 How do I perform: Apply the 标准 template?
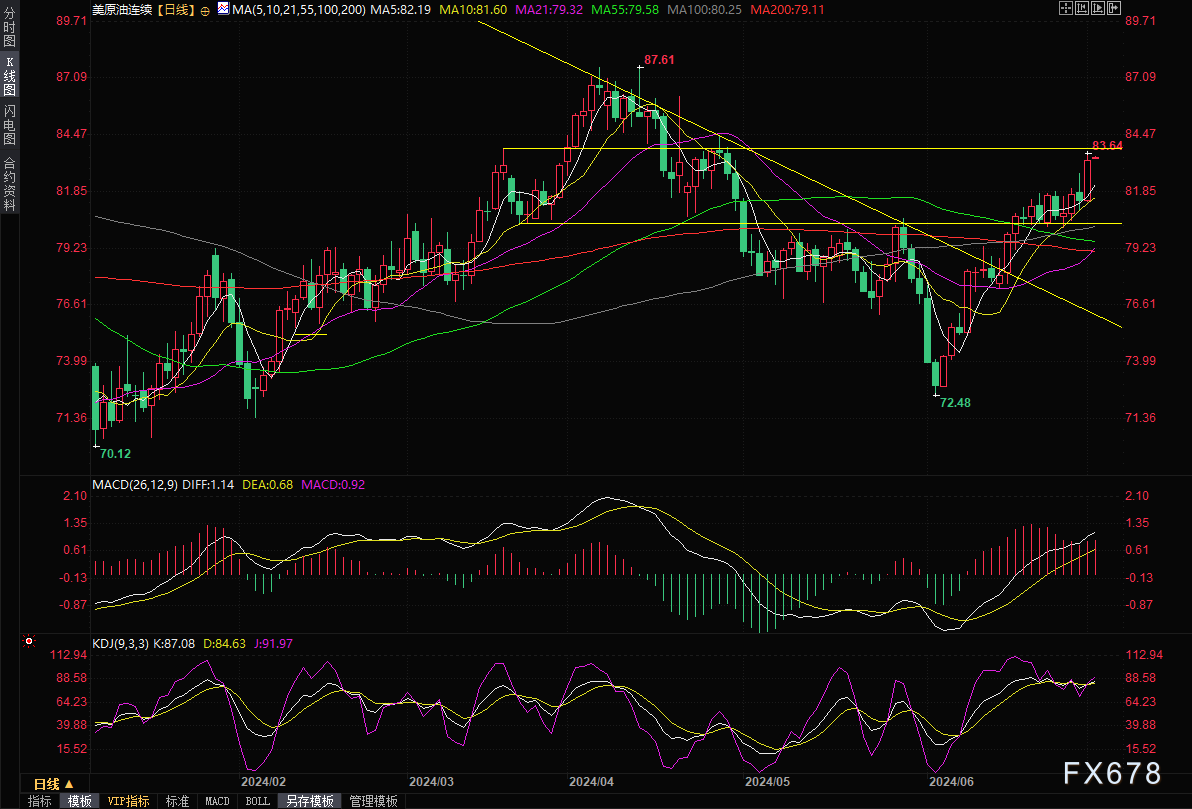(x=177, y=801)
